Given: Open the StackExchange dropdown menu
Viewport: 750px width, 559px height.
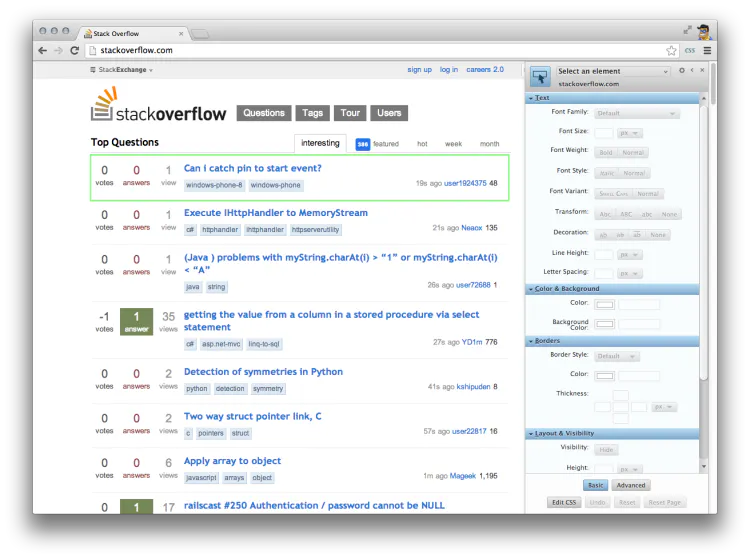Looking at the screenshot, I should (x=122, y=70).
